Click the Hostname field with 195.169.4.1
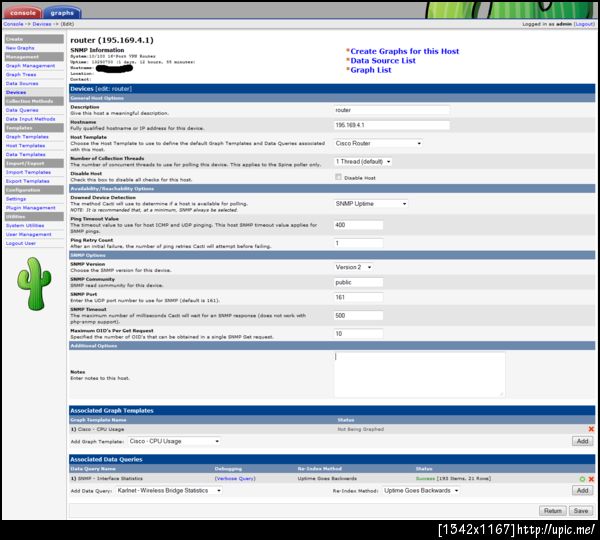Viewport: 600px width, 540px height. [391, 125]
